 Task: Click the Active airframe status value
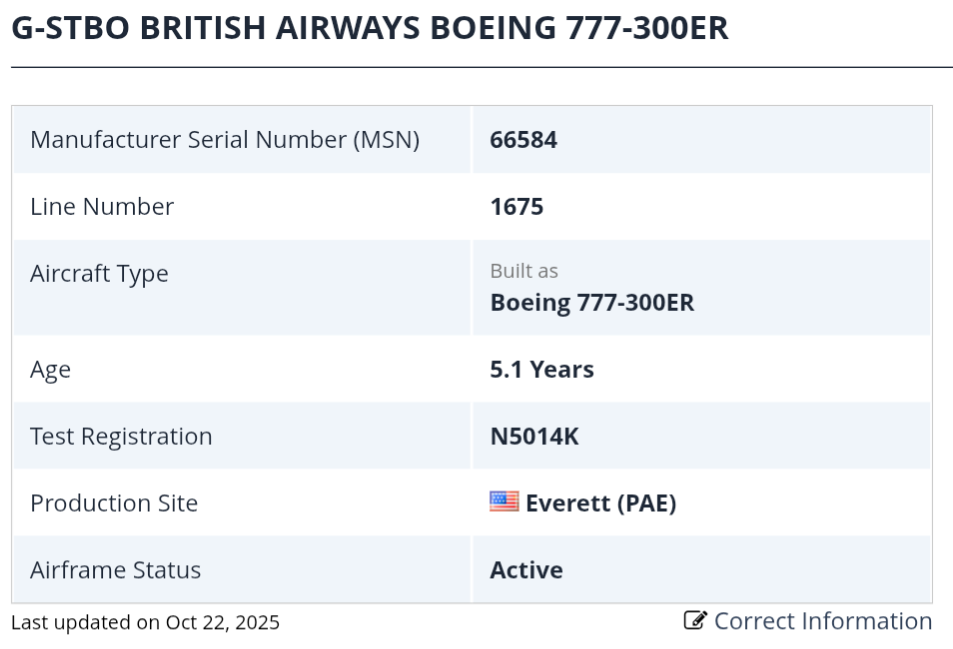[x=526, y=570]
